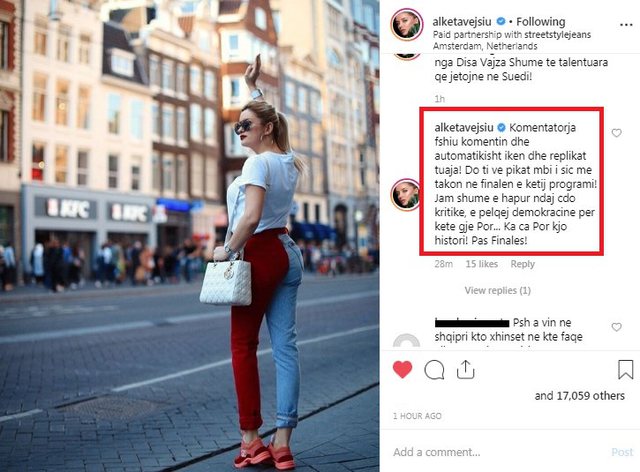640x472 pixels.
Task: Open alketavejsiu profile picture in header
Action: tap(407, 25)
